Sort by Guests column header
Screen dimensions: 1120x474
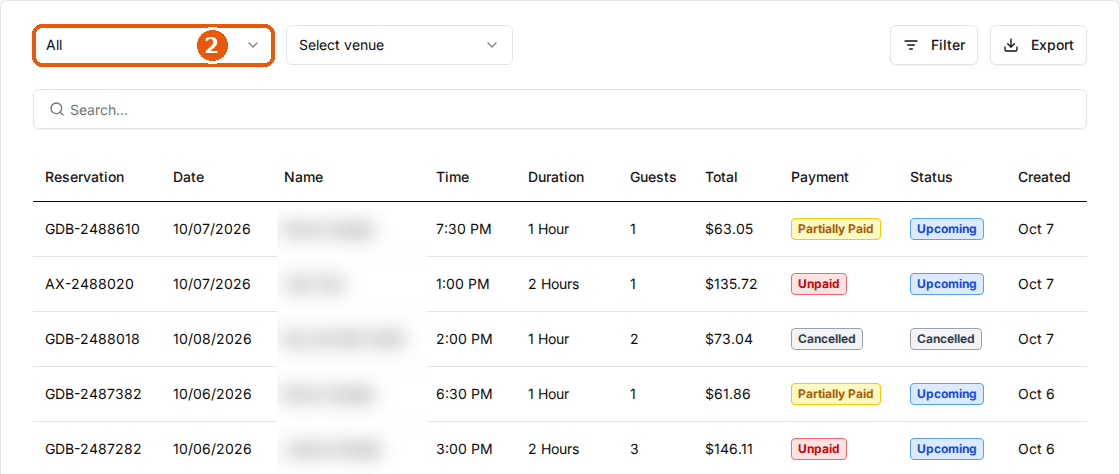pyautogui.click(x=653, y=177)
